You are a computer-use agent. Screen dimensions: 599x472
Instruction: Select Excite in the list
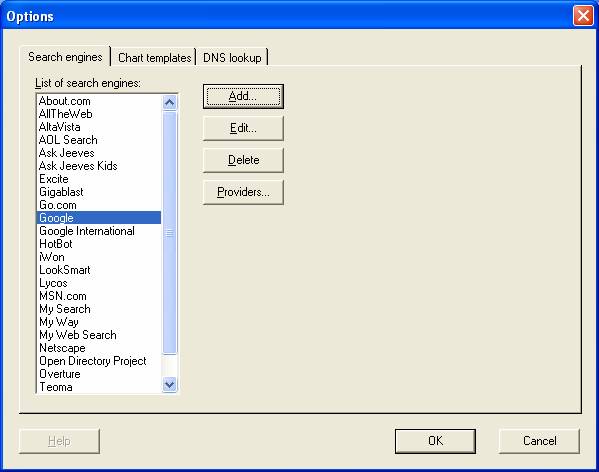pyautogui.click(x=99, y=179)
